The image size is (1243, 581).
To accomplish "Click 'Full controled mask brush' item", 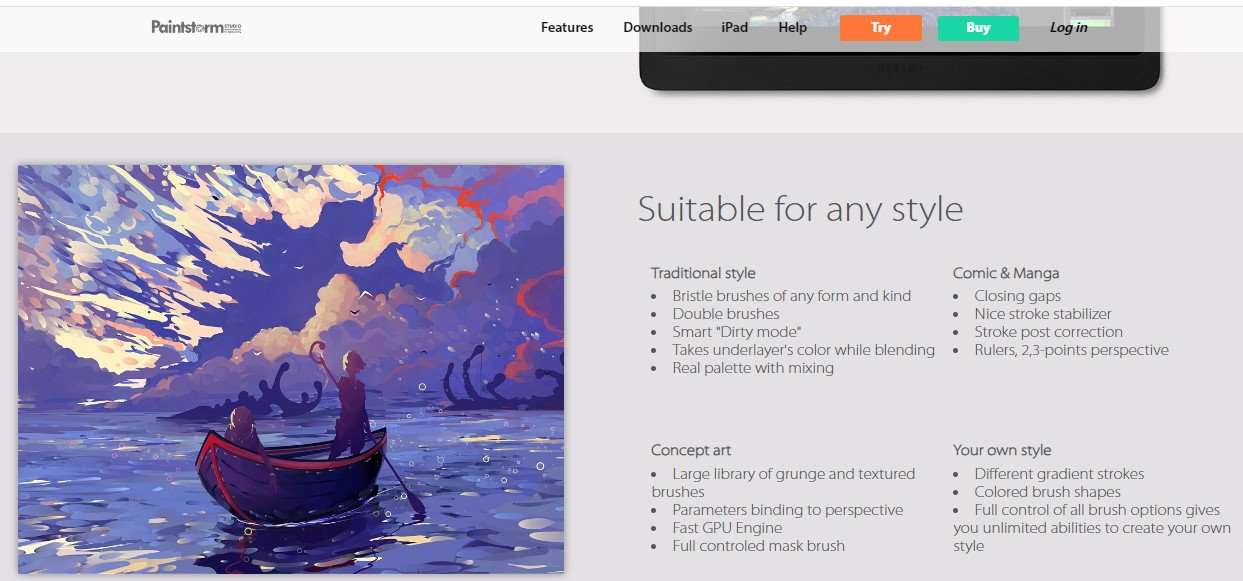I will (759, 546).
